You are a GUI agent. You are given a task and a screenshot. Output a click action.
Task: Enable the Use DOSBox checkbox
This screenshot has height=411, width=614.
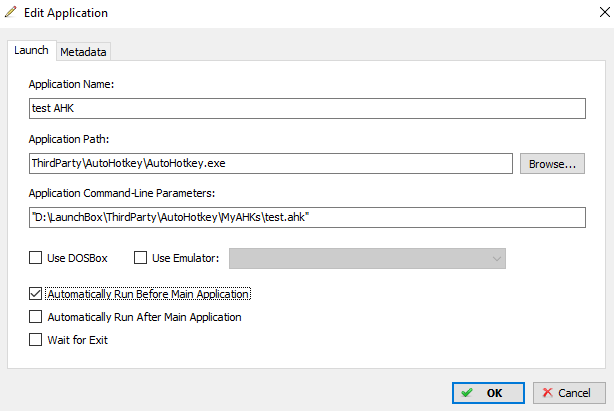[x=35, y=258]
